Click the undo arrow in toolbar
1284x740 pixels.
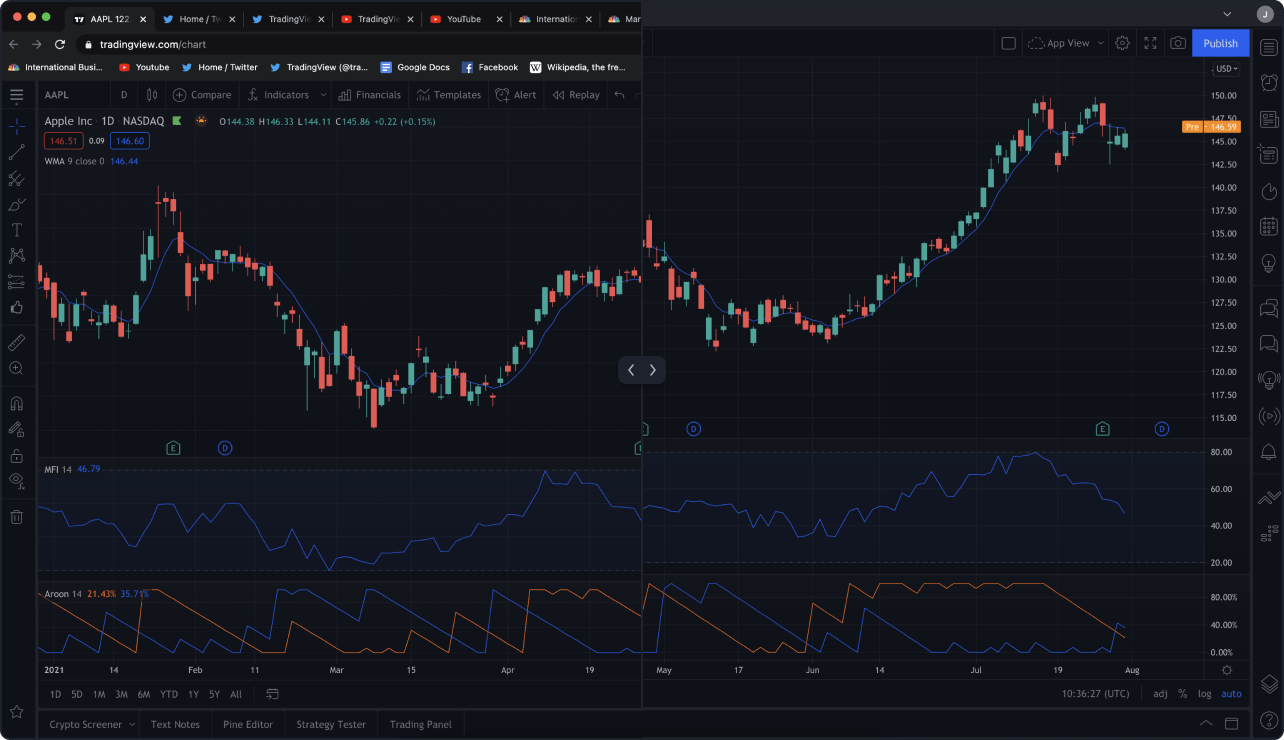pyautogui.click(x=620, y=95)
